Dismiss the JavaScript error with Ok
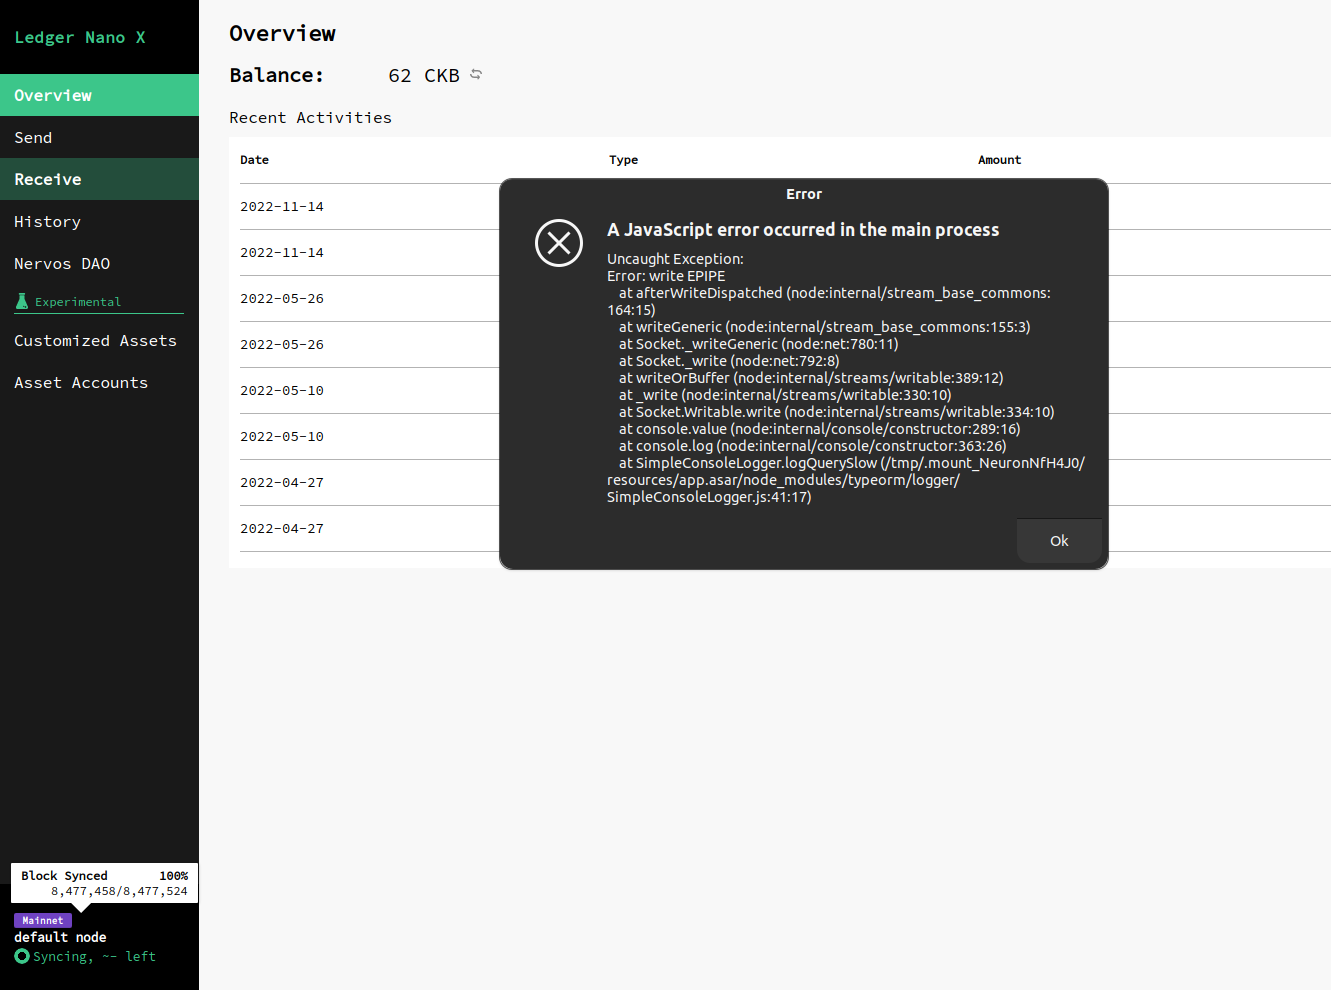This screenshot has height=990, width=1331. pos(1059,540)
